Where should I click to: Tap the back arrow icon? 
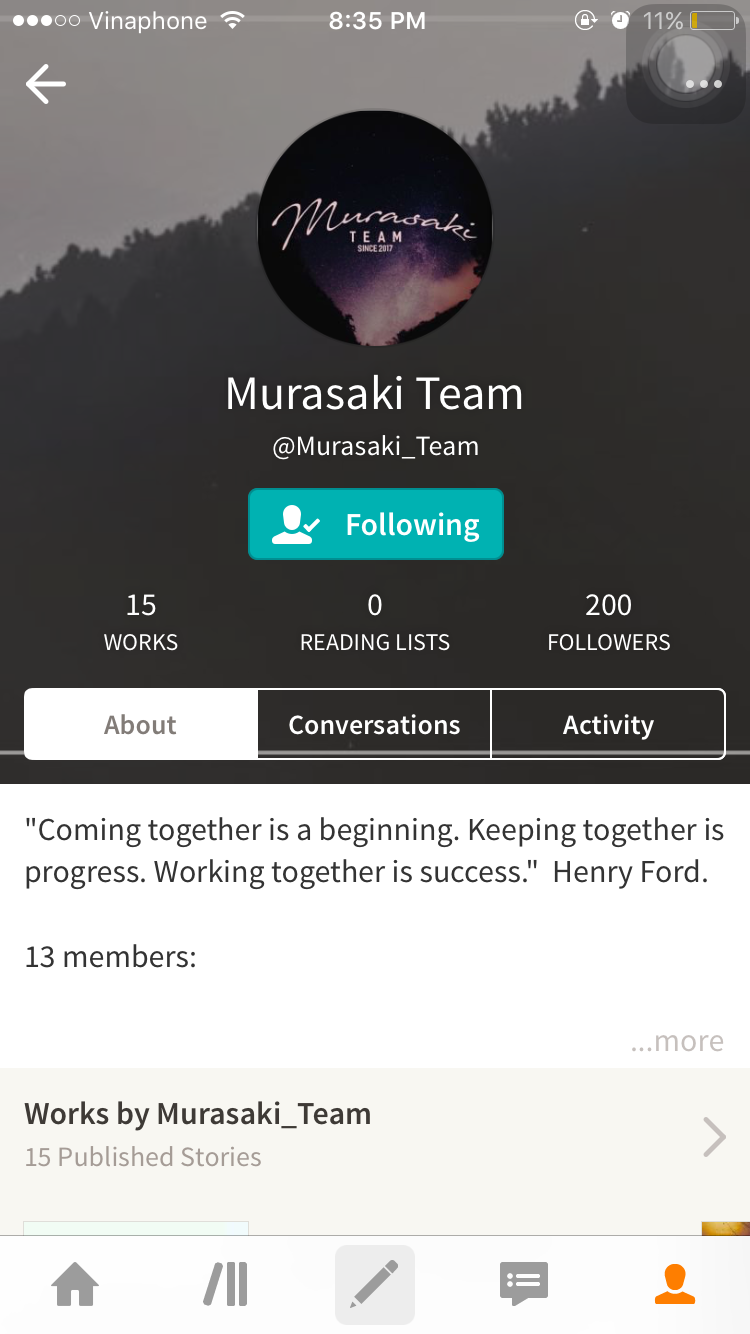(x=46, y=84)
